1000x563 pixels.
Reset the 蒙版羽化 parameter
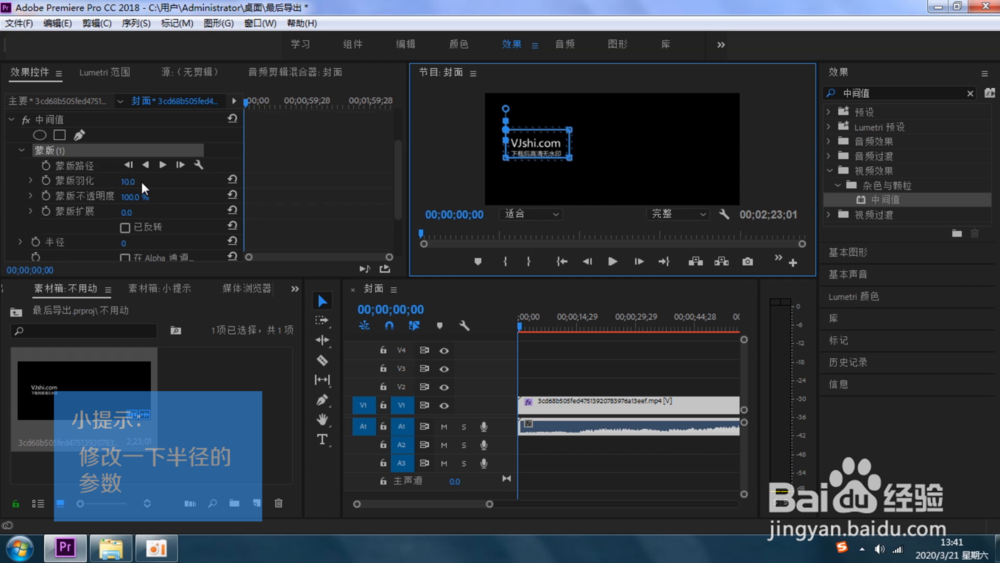click(x=232, y=180)
